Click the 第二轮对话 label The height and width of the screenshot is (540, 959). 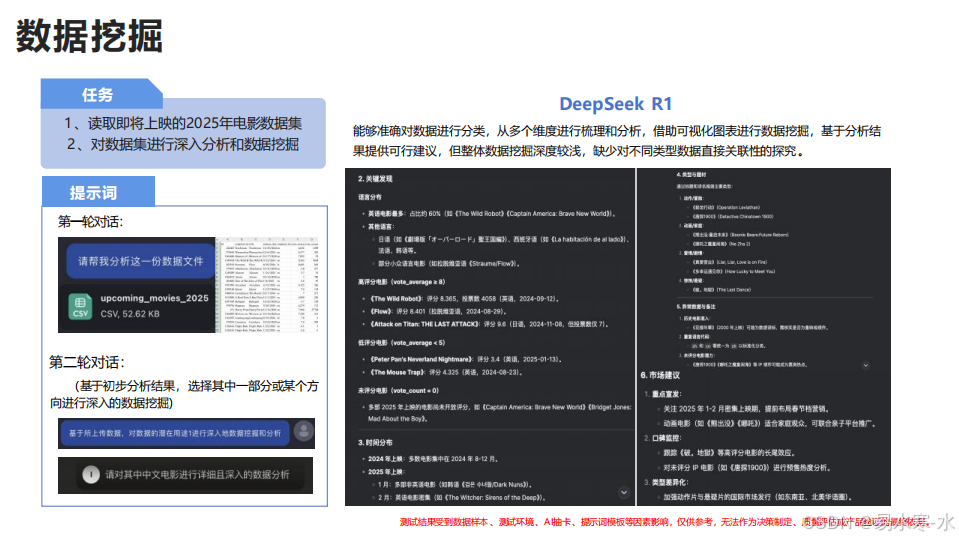tap(87, 363)
